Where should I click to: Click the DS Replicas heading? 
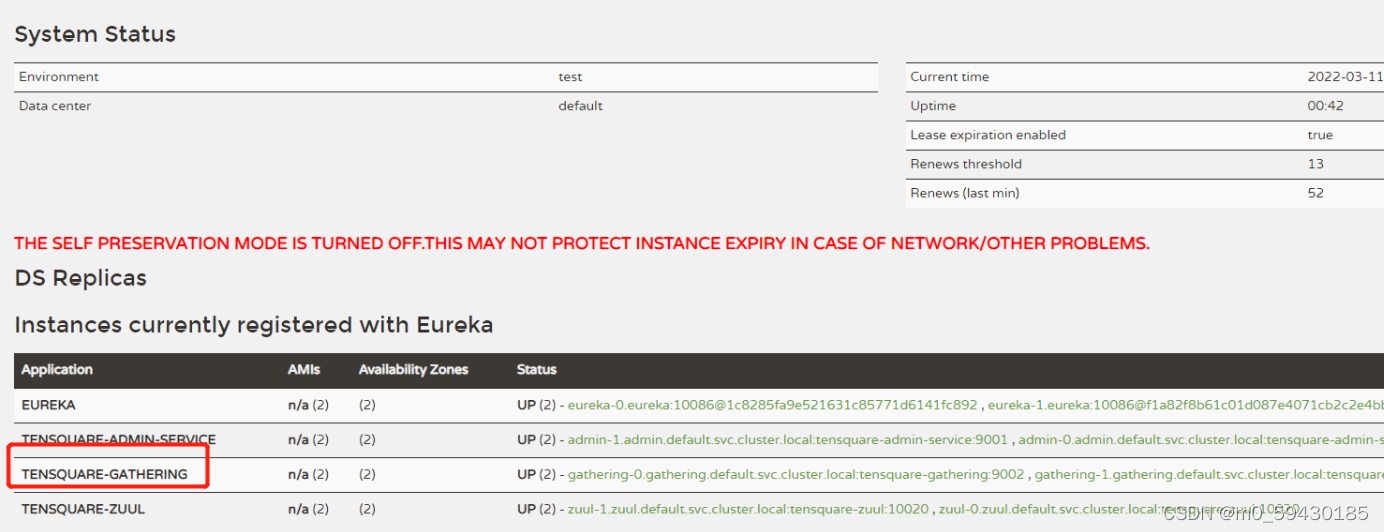[x=80, y=278]
